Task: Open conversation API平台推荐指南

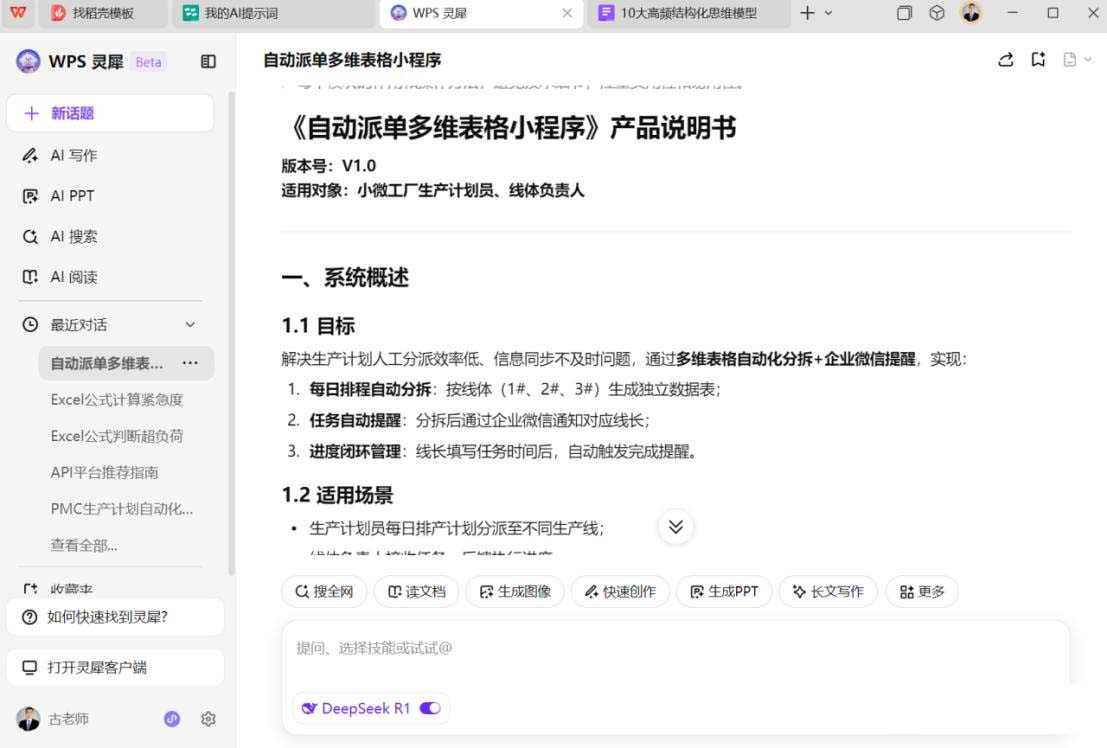Action: click(104, 473)
